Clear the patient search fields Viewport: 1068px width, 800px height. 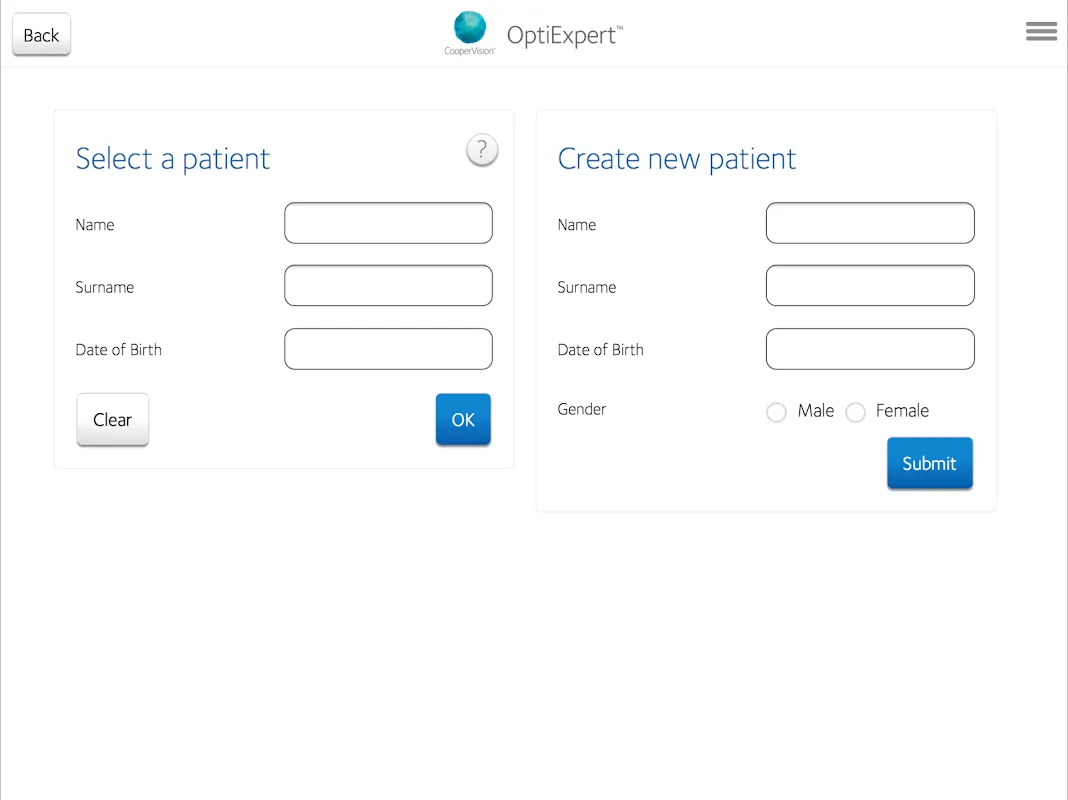pos(112,419)
